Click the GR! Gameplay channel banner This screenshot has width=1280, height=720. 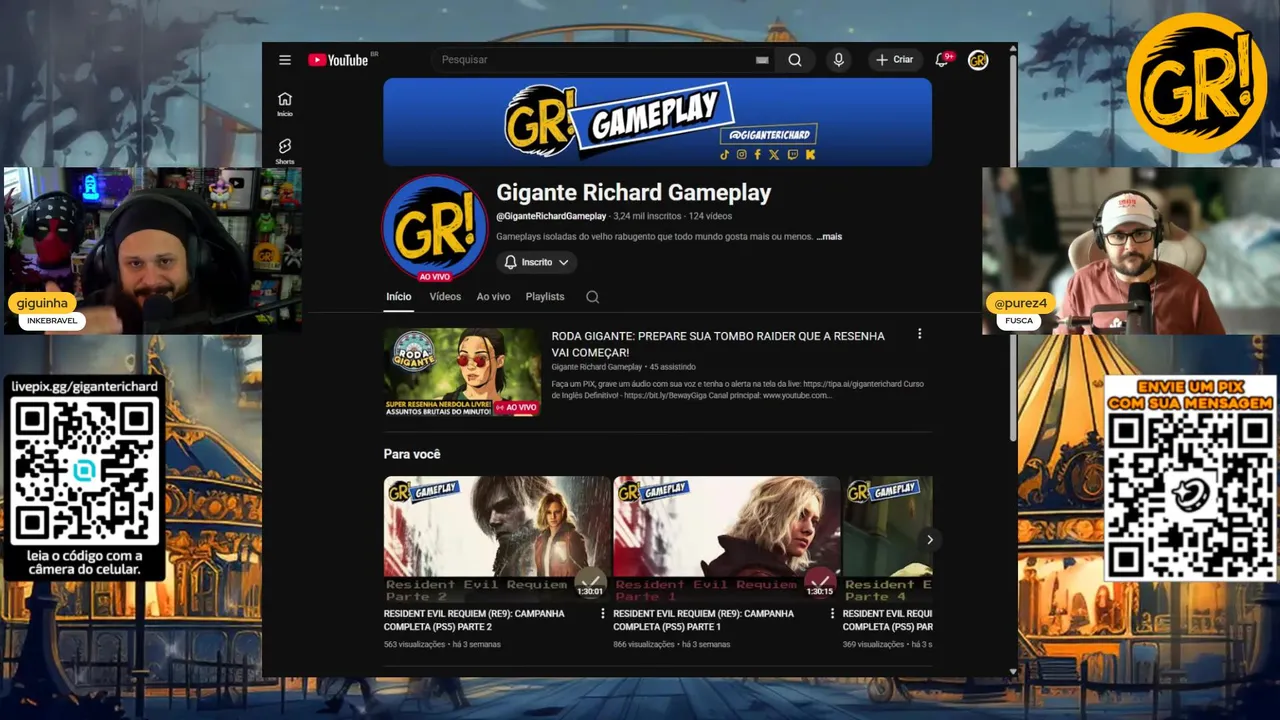tap(657, 122)
